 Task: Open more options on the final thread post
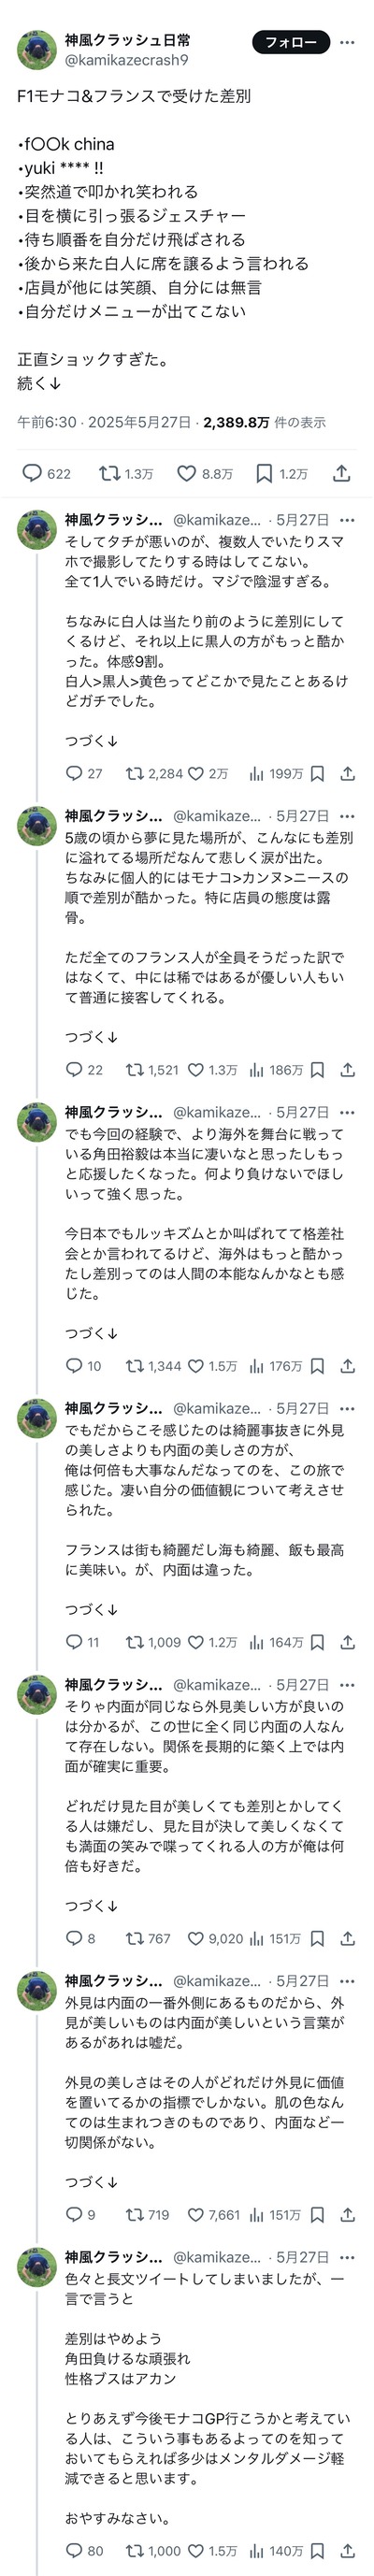(x=347, y=2305)
